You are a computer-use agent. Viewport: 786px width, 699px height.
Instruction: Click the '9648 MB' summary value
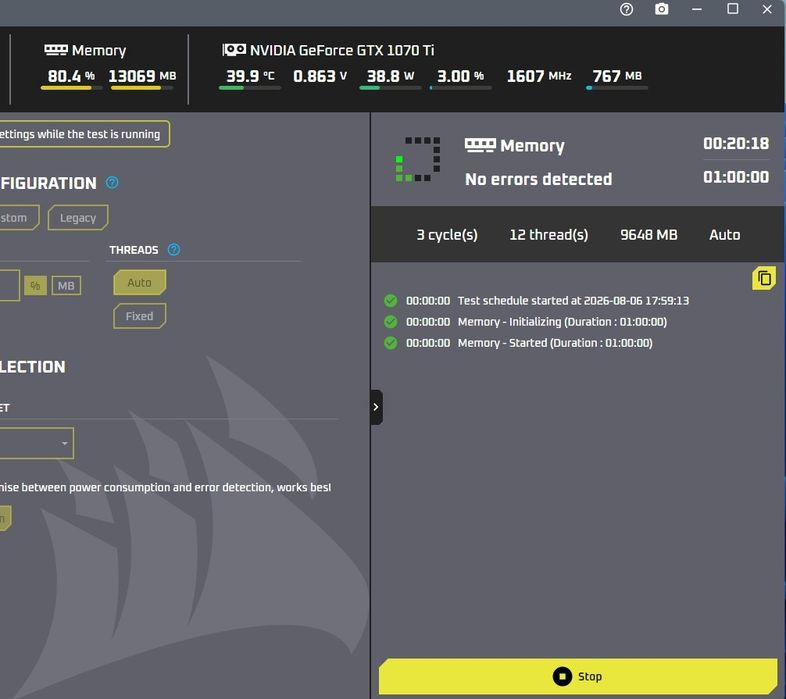[649, 235]
